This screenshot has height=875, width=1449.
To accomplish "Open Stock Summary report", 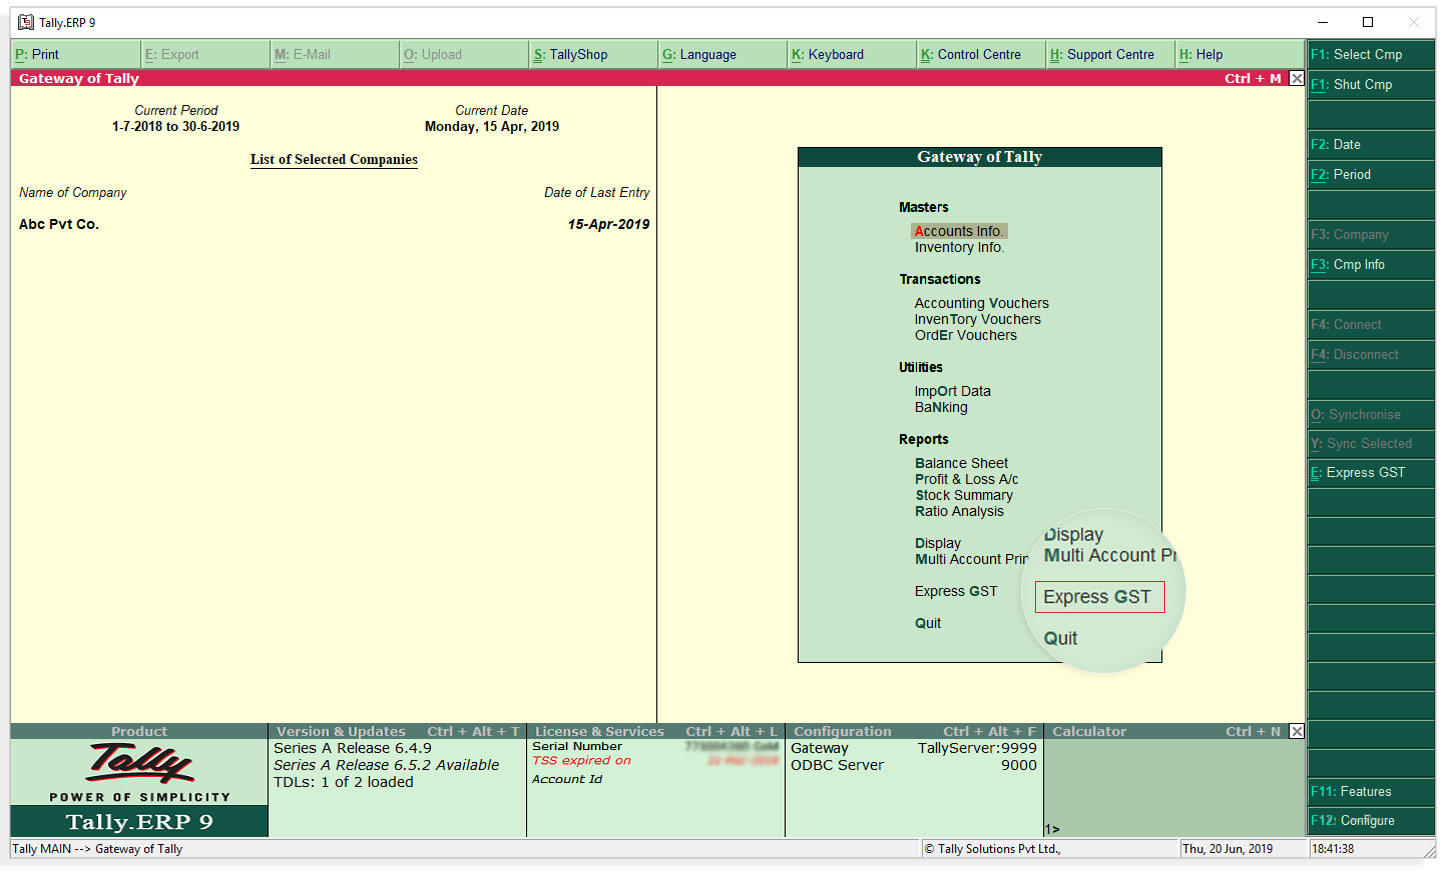I will coord(964,495).
